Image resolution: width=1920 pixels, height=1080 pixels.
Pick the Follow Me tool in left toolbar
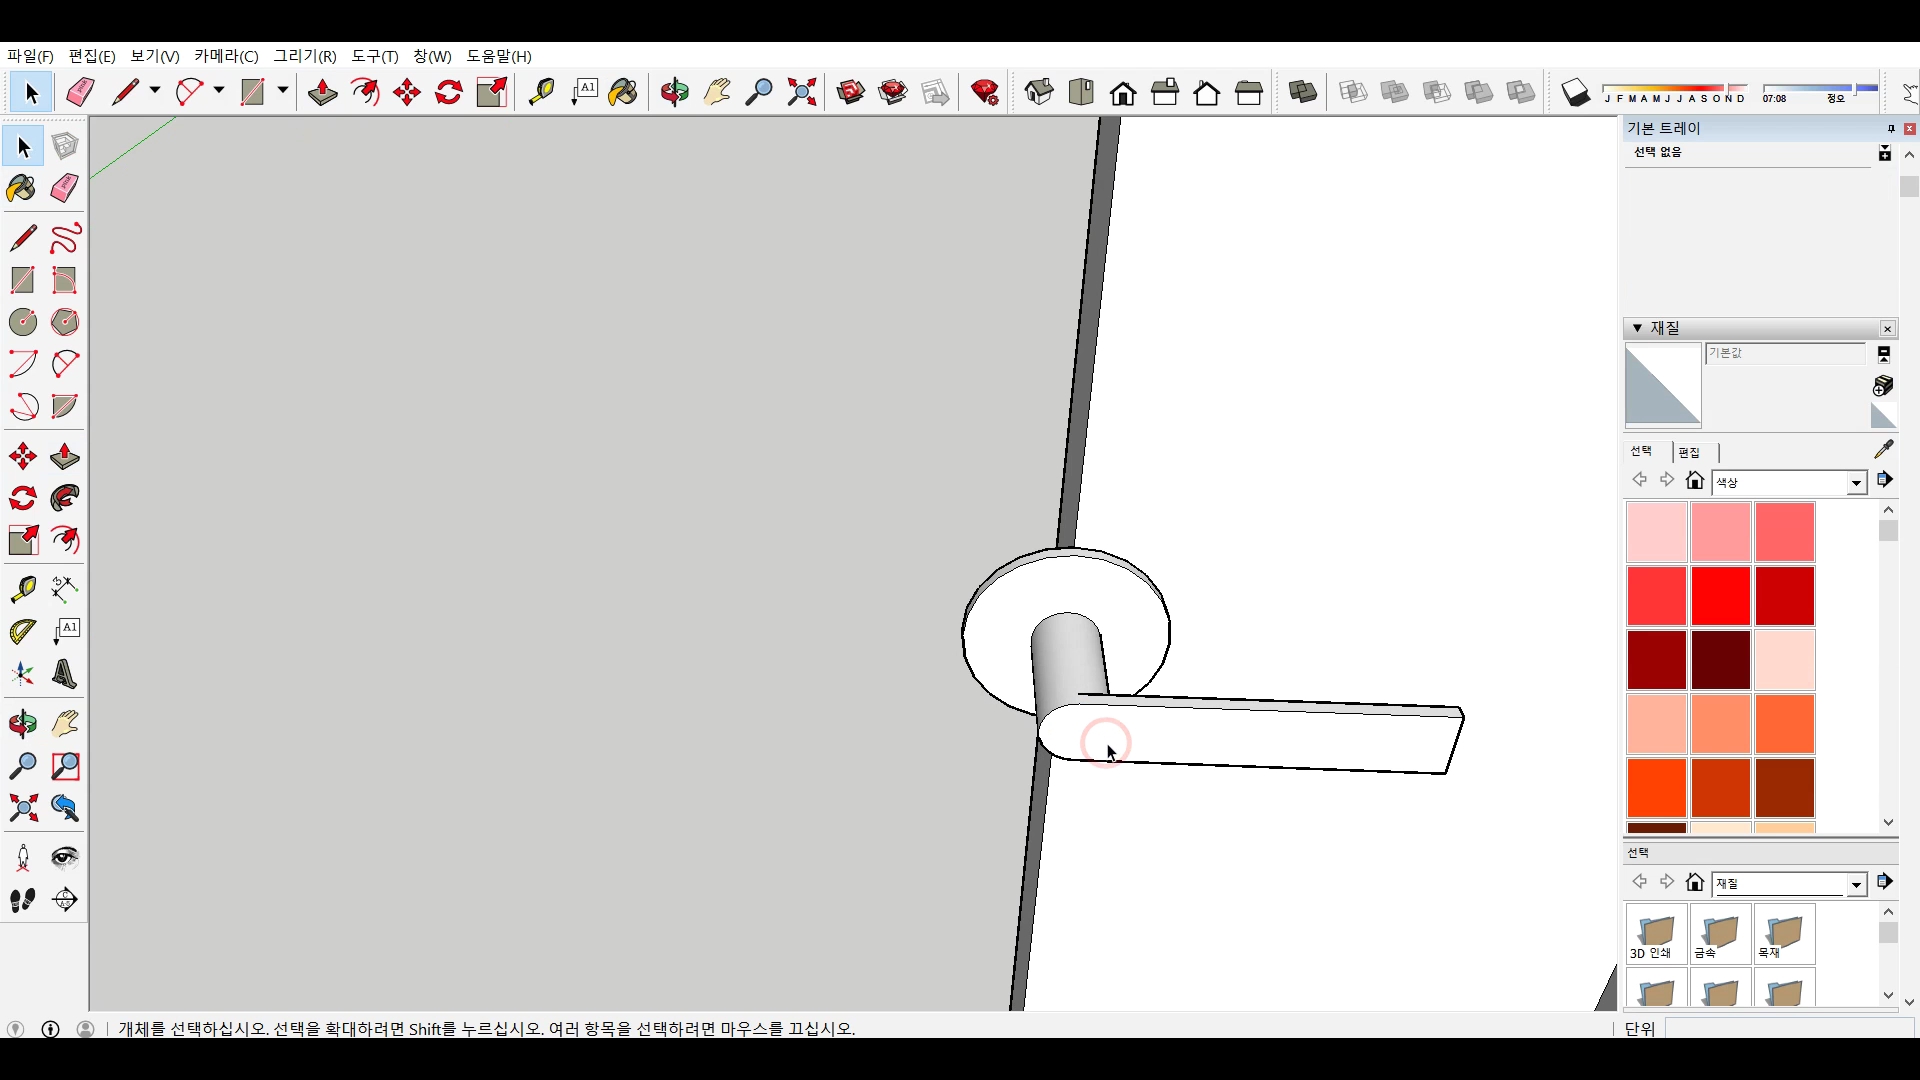tap(65, 498)
